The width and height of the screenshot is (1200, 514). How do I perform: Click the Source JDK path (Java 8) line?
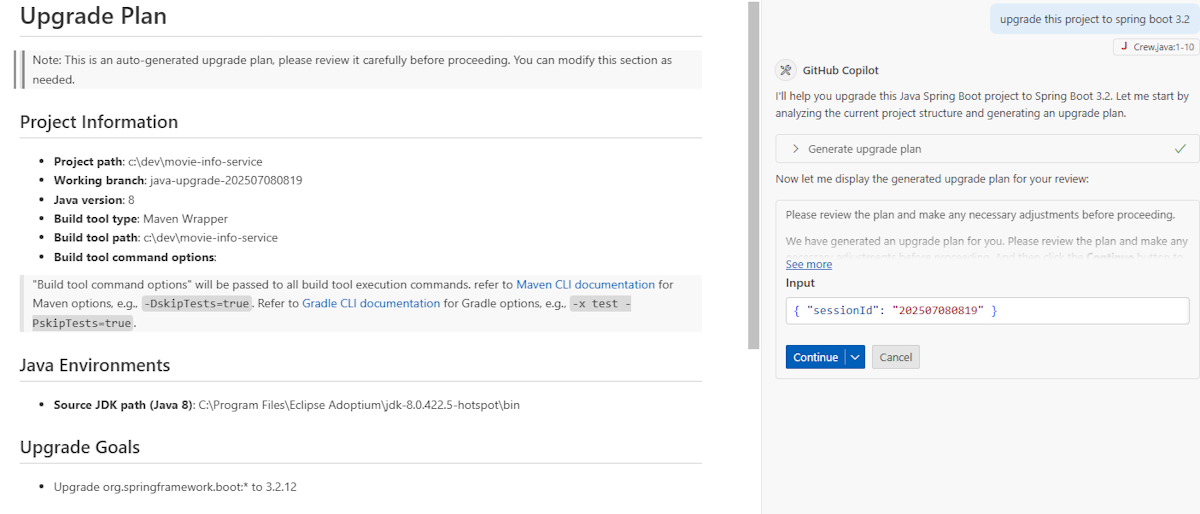pos(287,405)
